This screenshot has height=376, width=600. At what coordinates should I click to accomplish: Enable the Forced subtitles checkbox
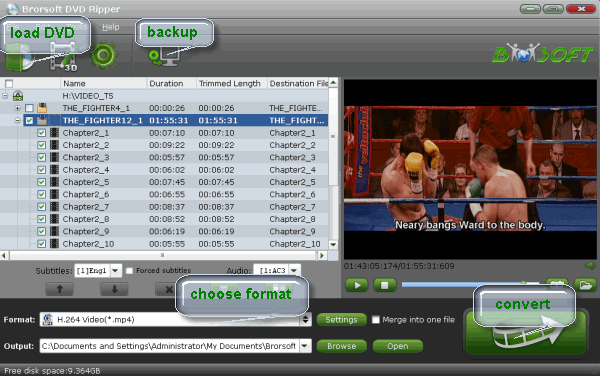tap(129, 271)
